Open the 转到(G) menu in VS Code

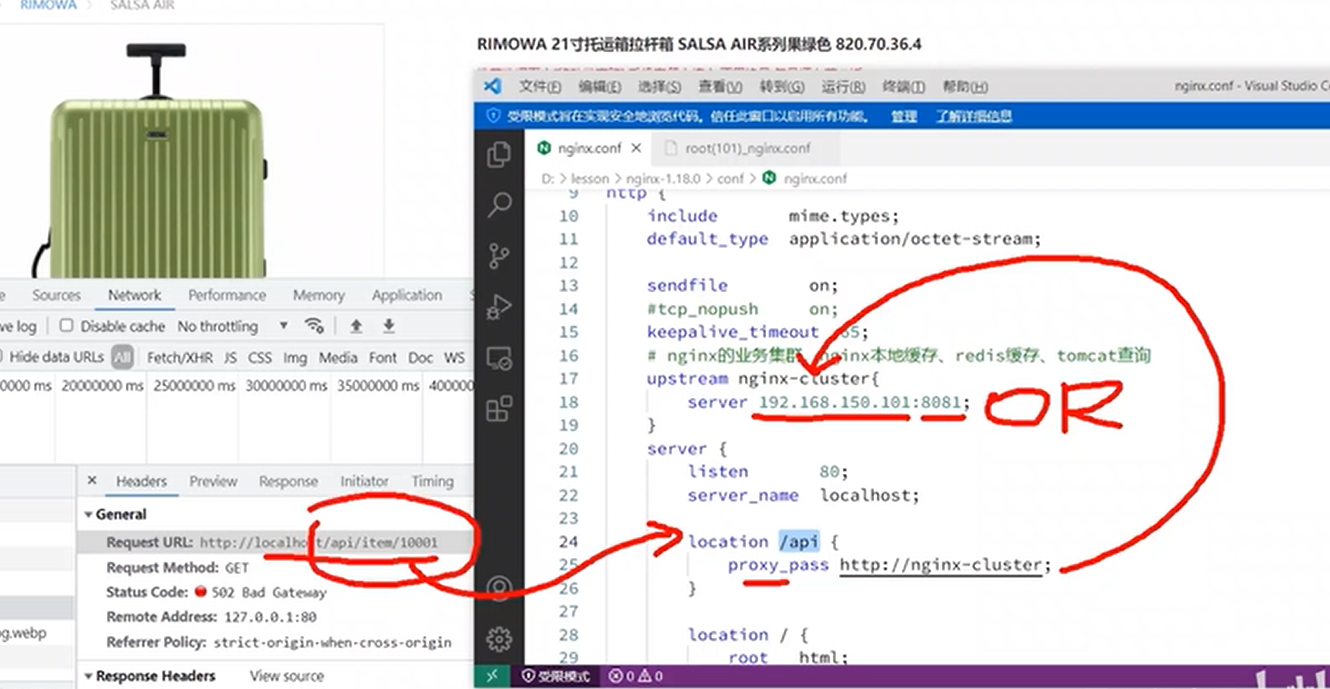(782, 87)
